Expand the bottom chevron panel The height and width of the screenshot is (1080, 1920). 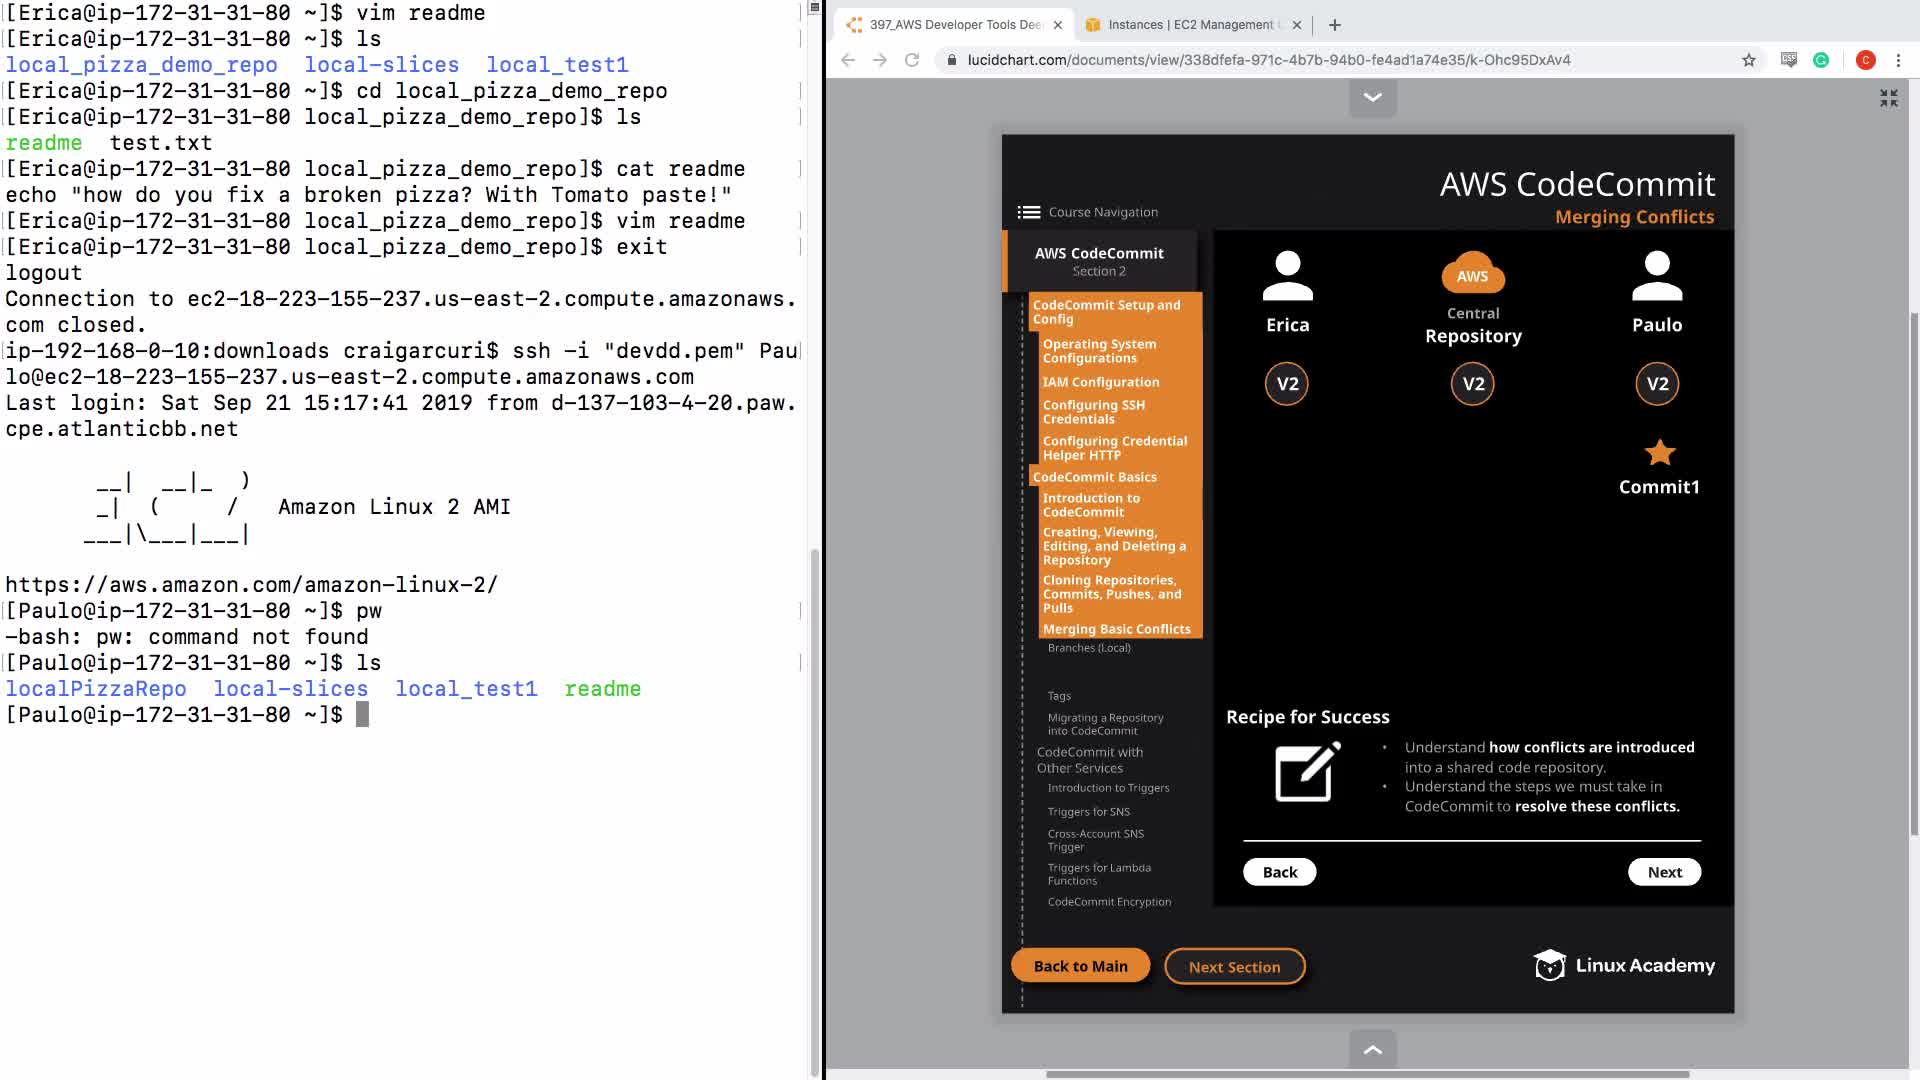(1372, 1049)
